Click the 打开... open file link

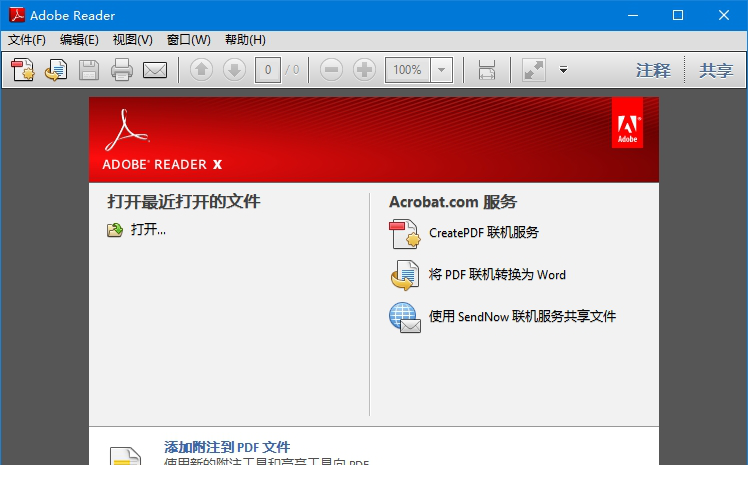tap(148, 230)
